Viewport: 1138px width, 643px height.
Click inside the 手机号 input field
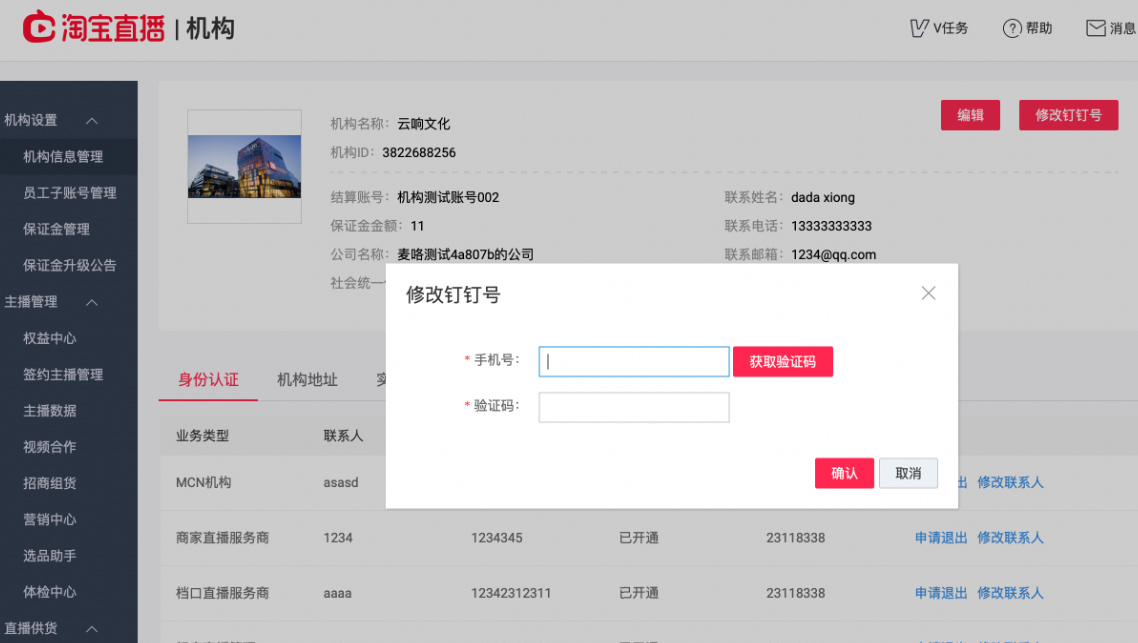[633, 361]
